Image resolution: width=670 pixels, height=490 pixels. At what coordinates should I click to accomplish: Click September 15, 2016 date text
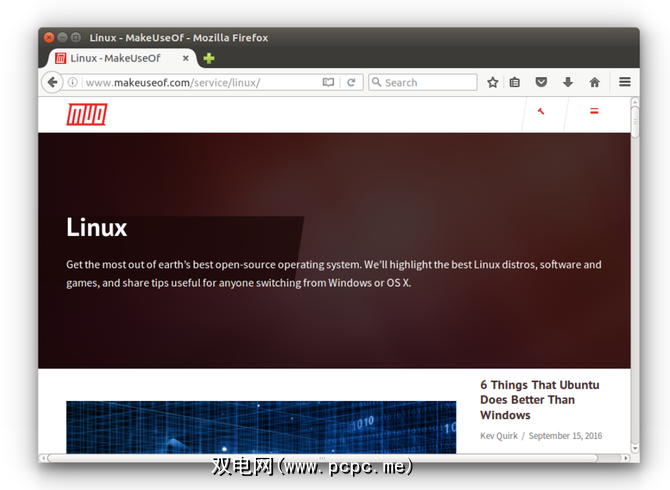click(x=565, y=436)
